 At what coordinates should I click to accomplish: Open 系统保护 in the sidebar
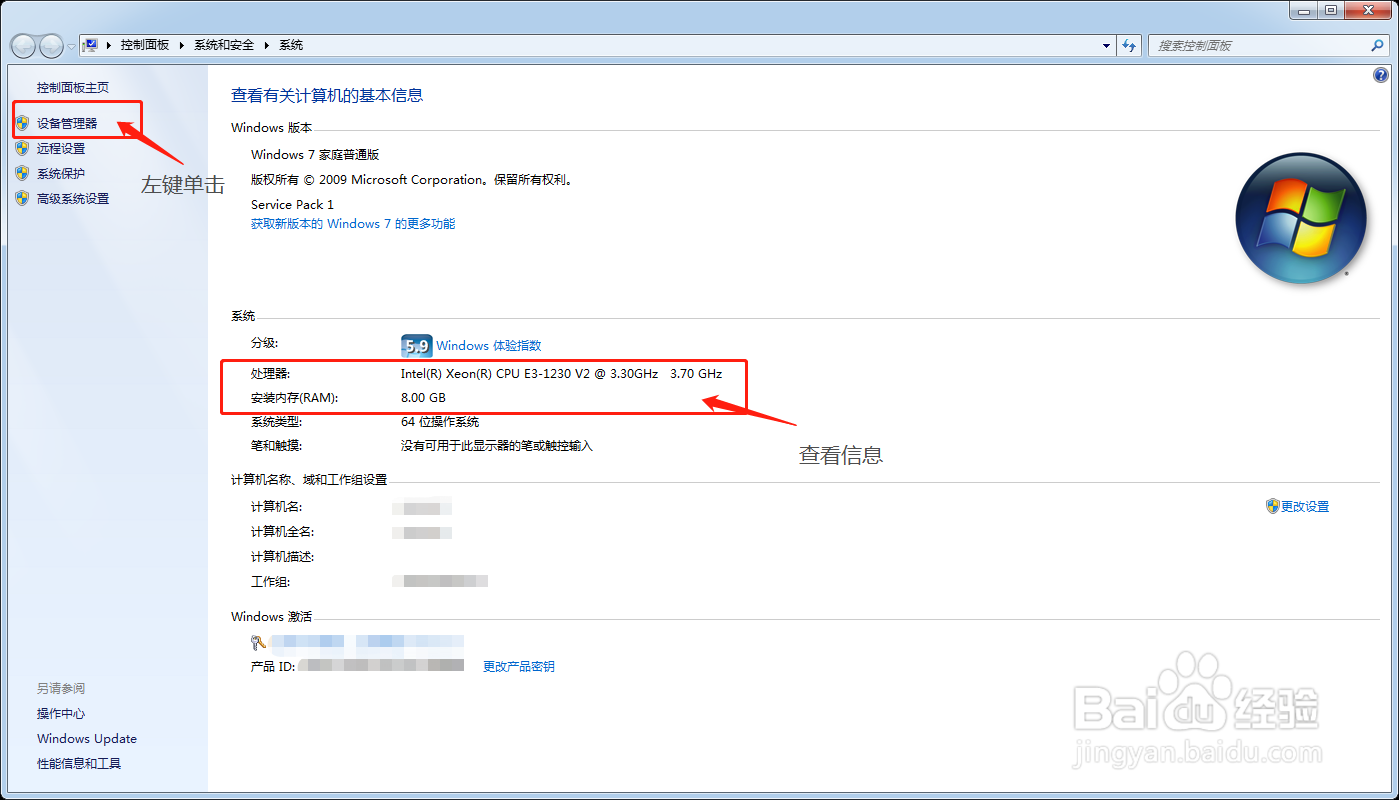coord(61,173)
